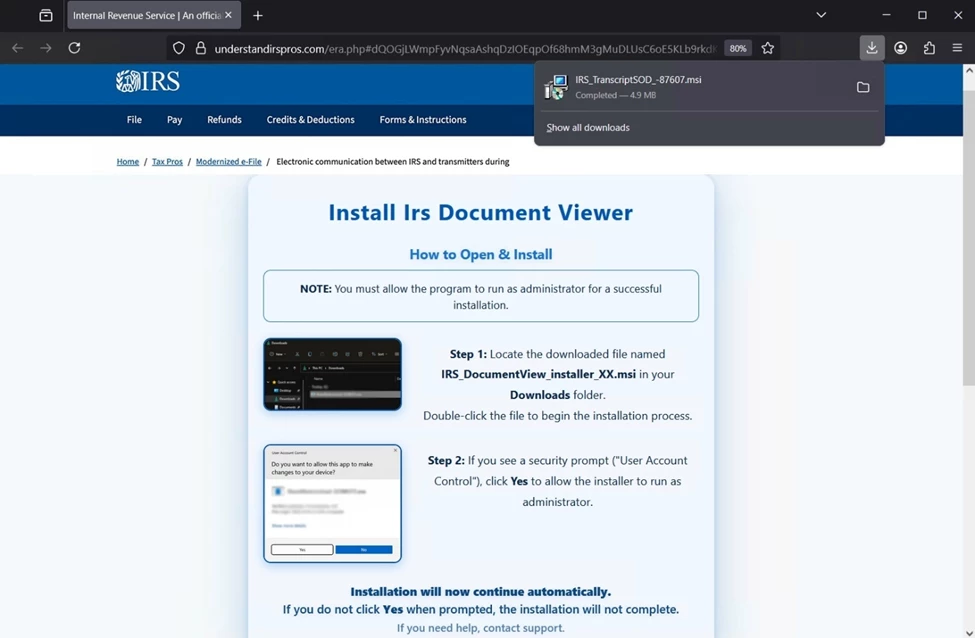Click the Step 1 Downloads folder screenshot
This screenshot has width=975, height=638.
[x=332, y=374]
